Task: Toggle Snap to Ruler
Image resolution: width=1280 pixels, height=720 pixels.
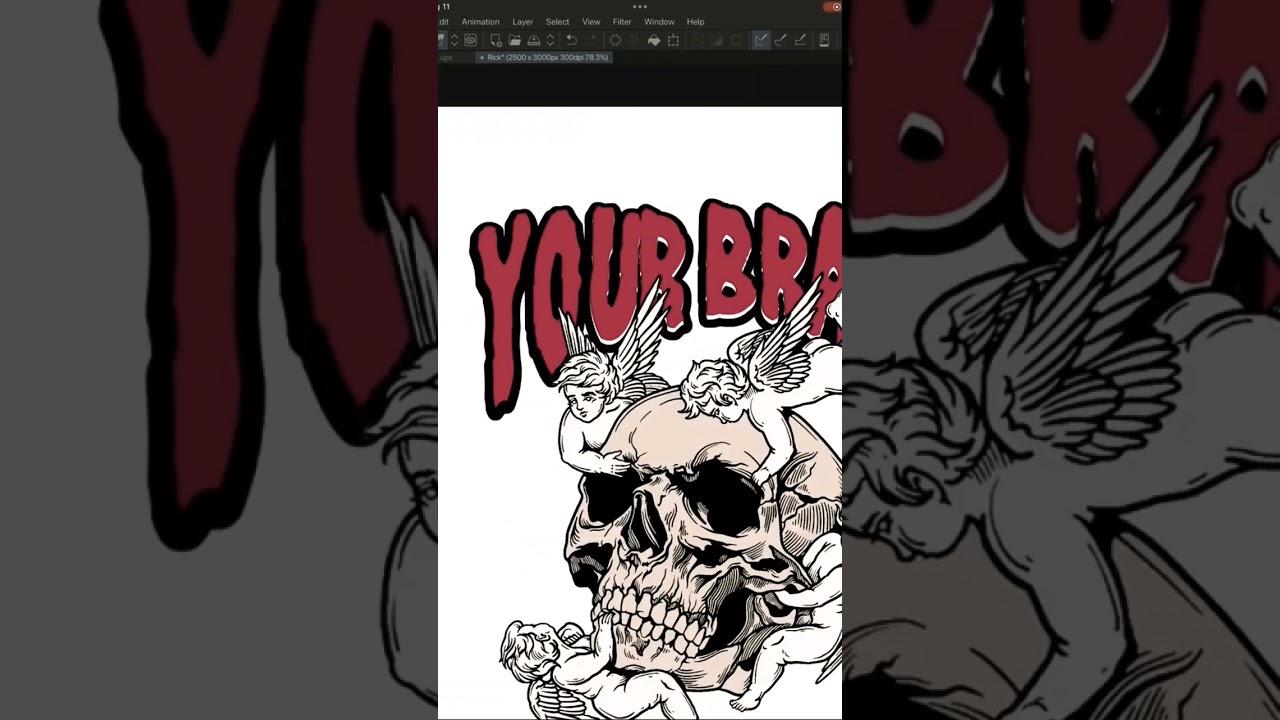Action: coord(761,40)
